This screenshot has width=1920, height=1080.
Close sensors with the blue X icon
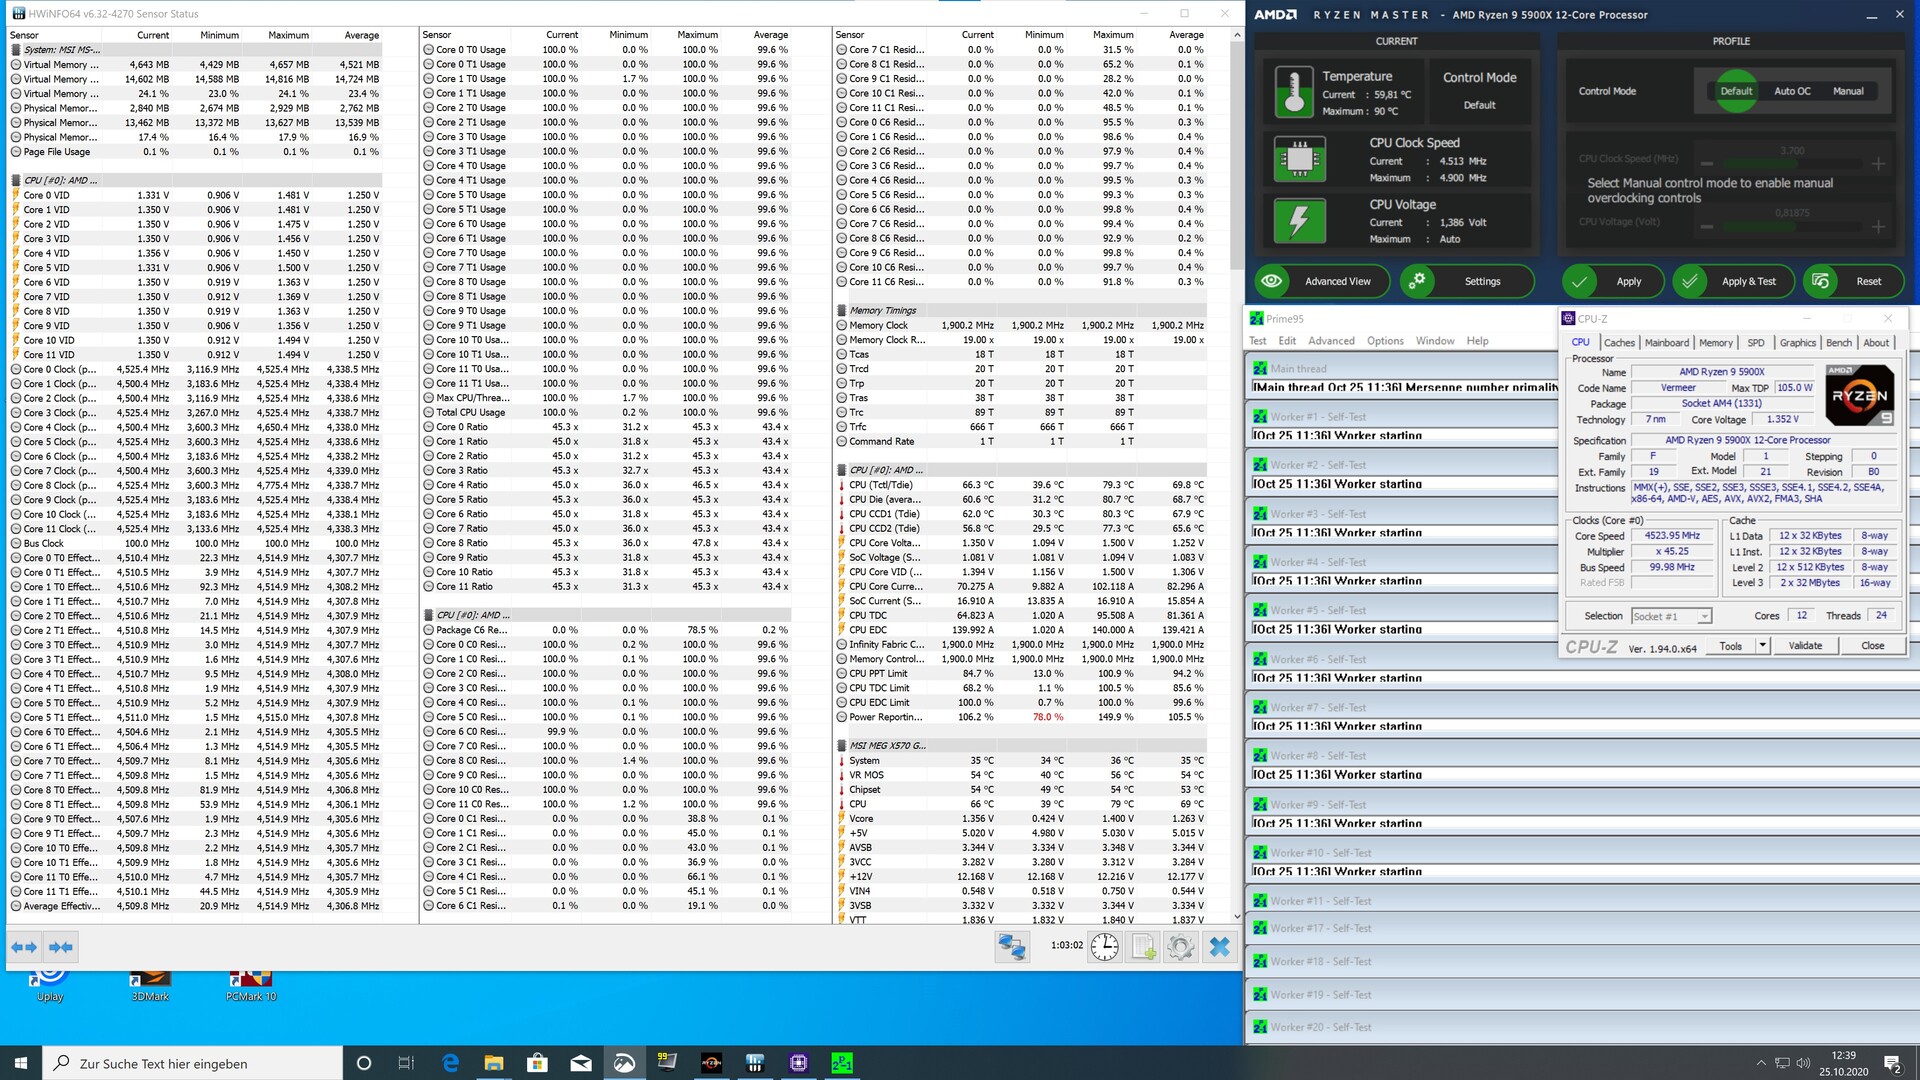(x=1219, y=947)
